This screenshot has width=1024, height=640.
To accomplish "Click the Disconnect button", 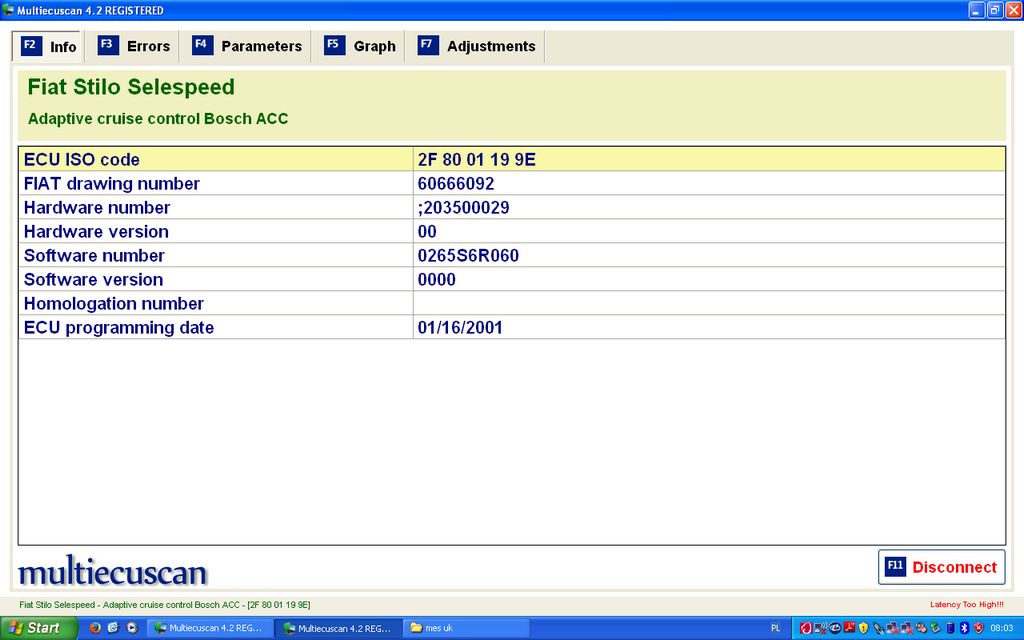I will [941, 567].
